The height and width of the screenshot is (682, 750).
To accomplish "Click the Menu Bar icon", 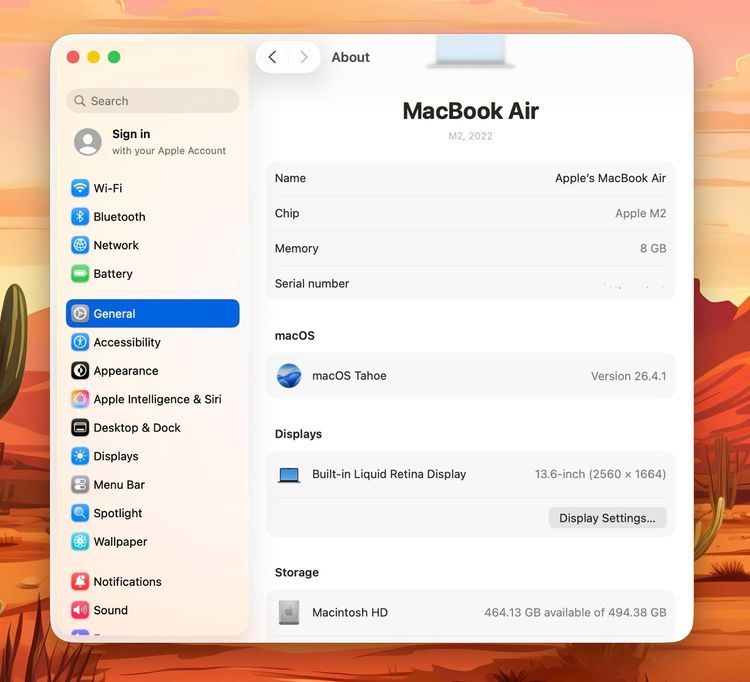I will [80, 484].
